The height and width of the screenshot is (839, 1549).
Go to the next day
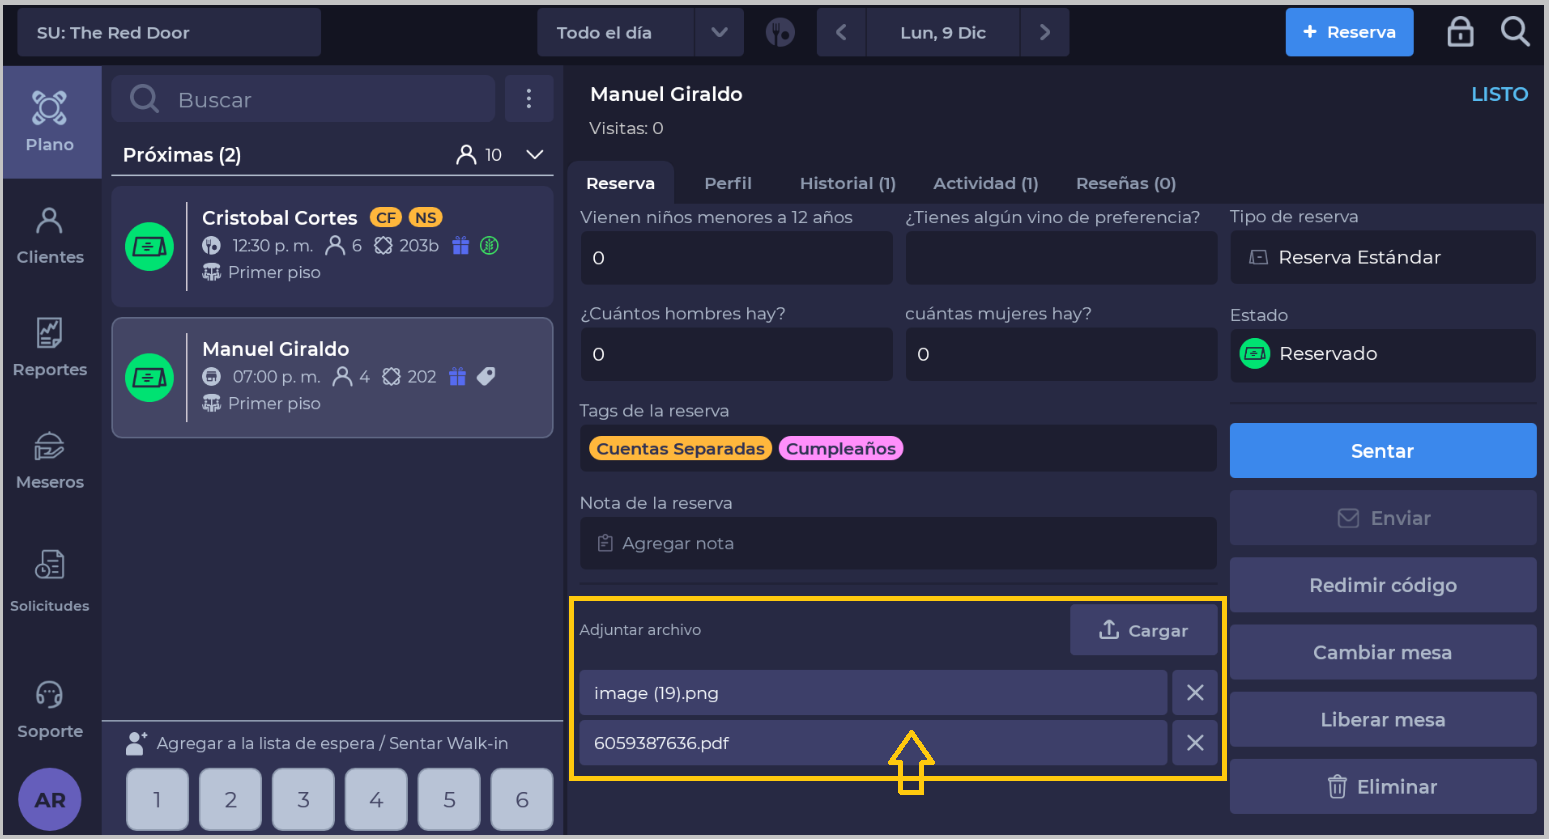pyautogui.click(x=1045, y=32)
